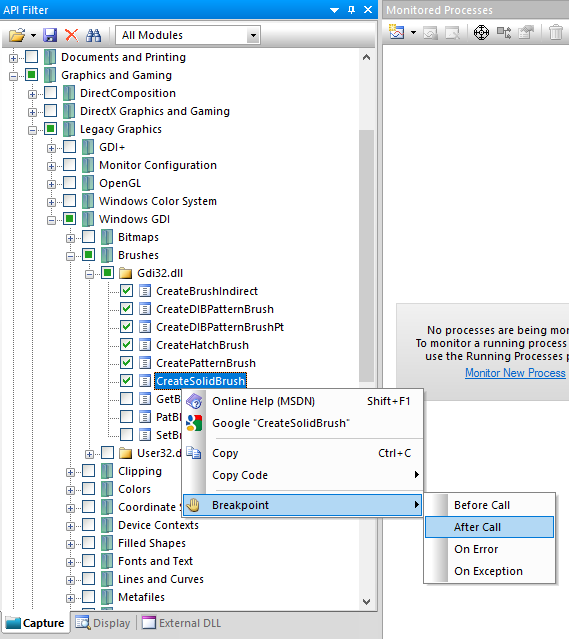Check the Bitmaps category checkbox
Viewport: 569px width, 639px height.
coord(88,237)
